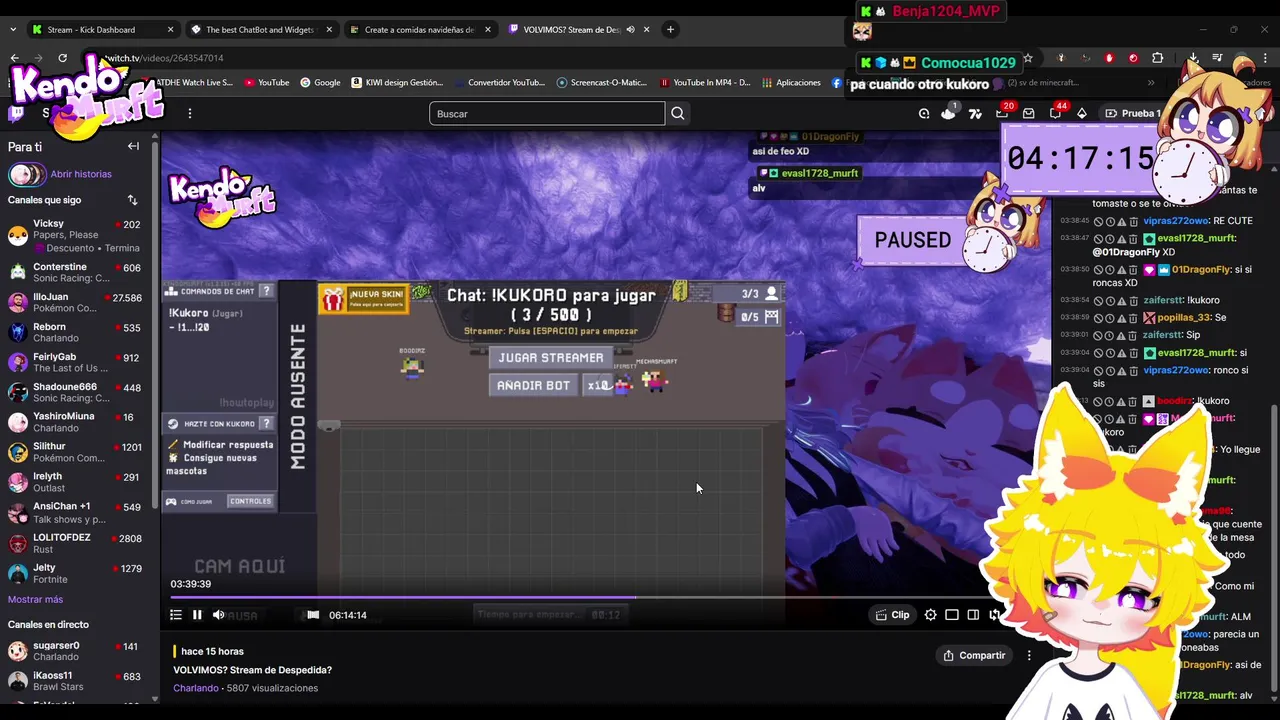Screen dimensions: 1280x720
Task: Open the video chapters list icon
Action: (x=175, y=615)
